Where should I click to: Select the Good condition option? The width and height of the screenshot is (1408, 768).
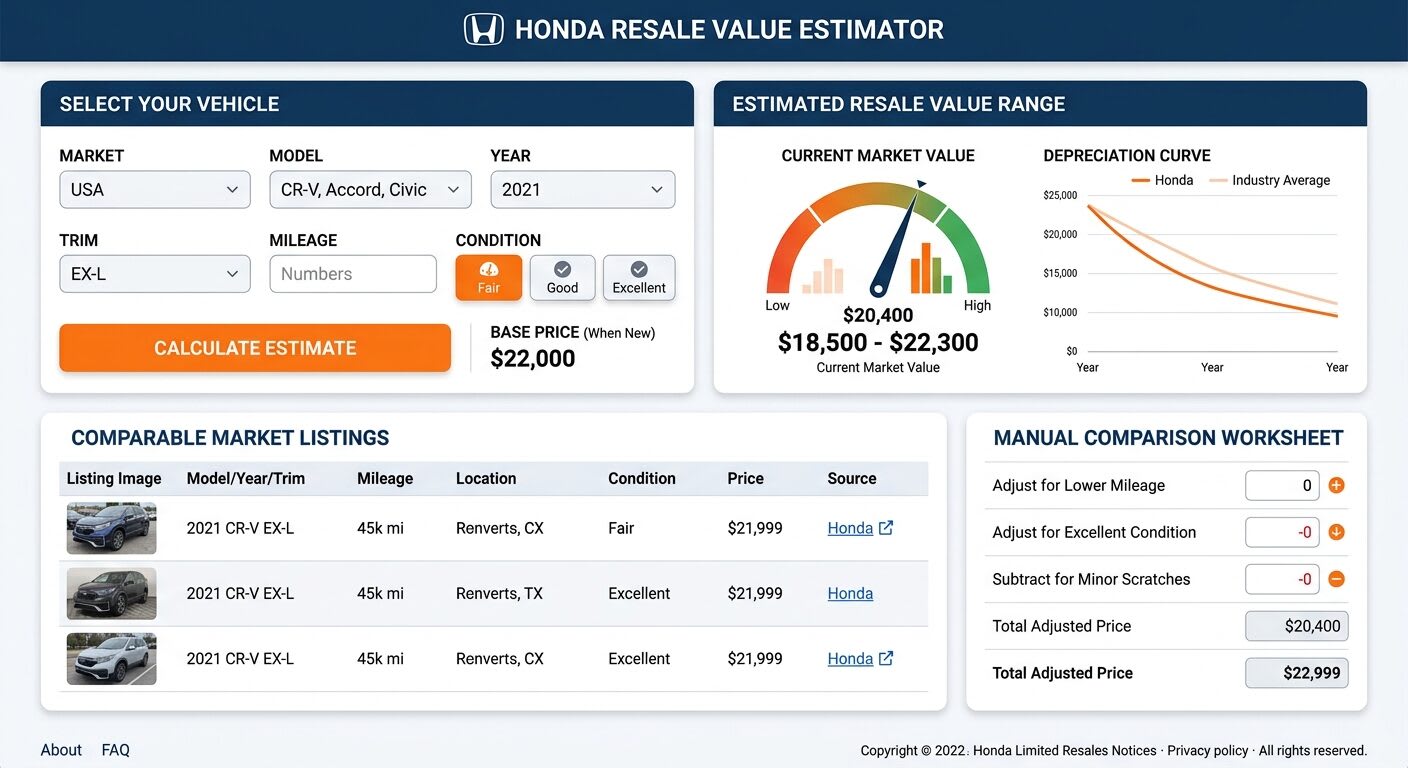pos(562,277)
